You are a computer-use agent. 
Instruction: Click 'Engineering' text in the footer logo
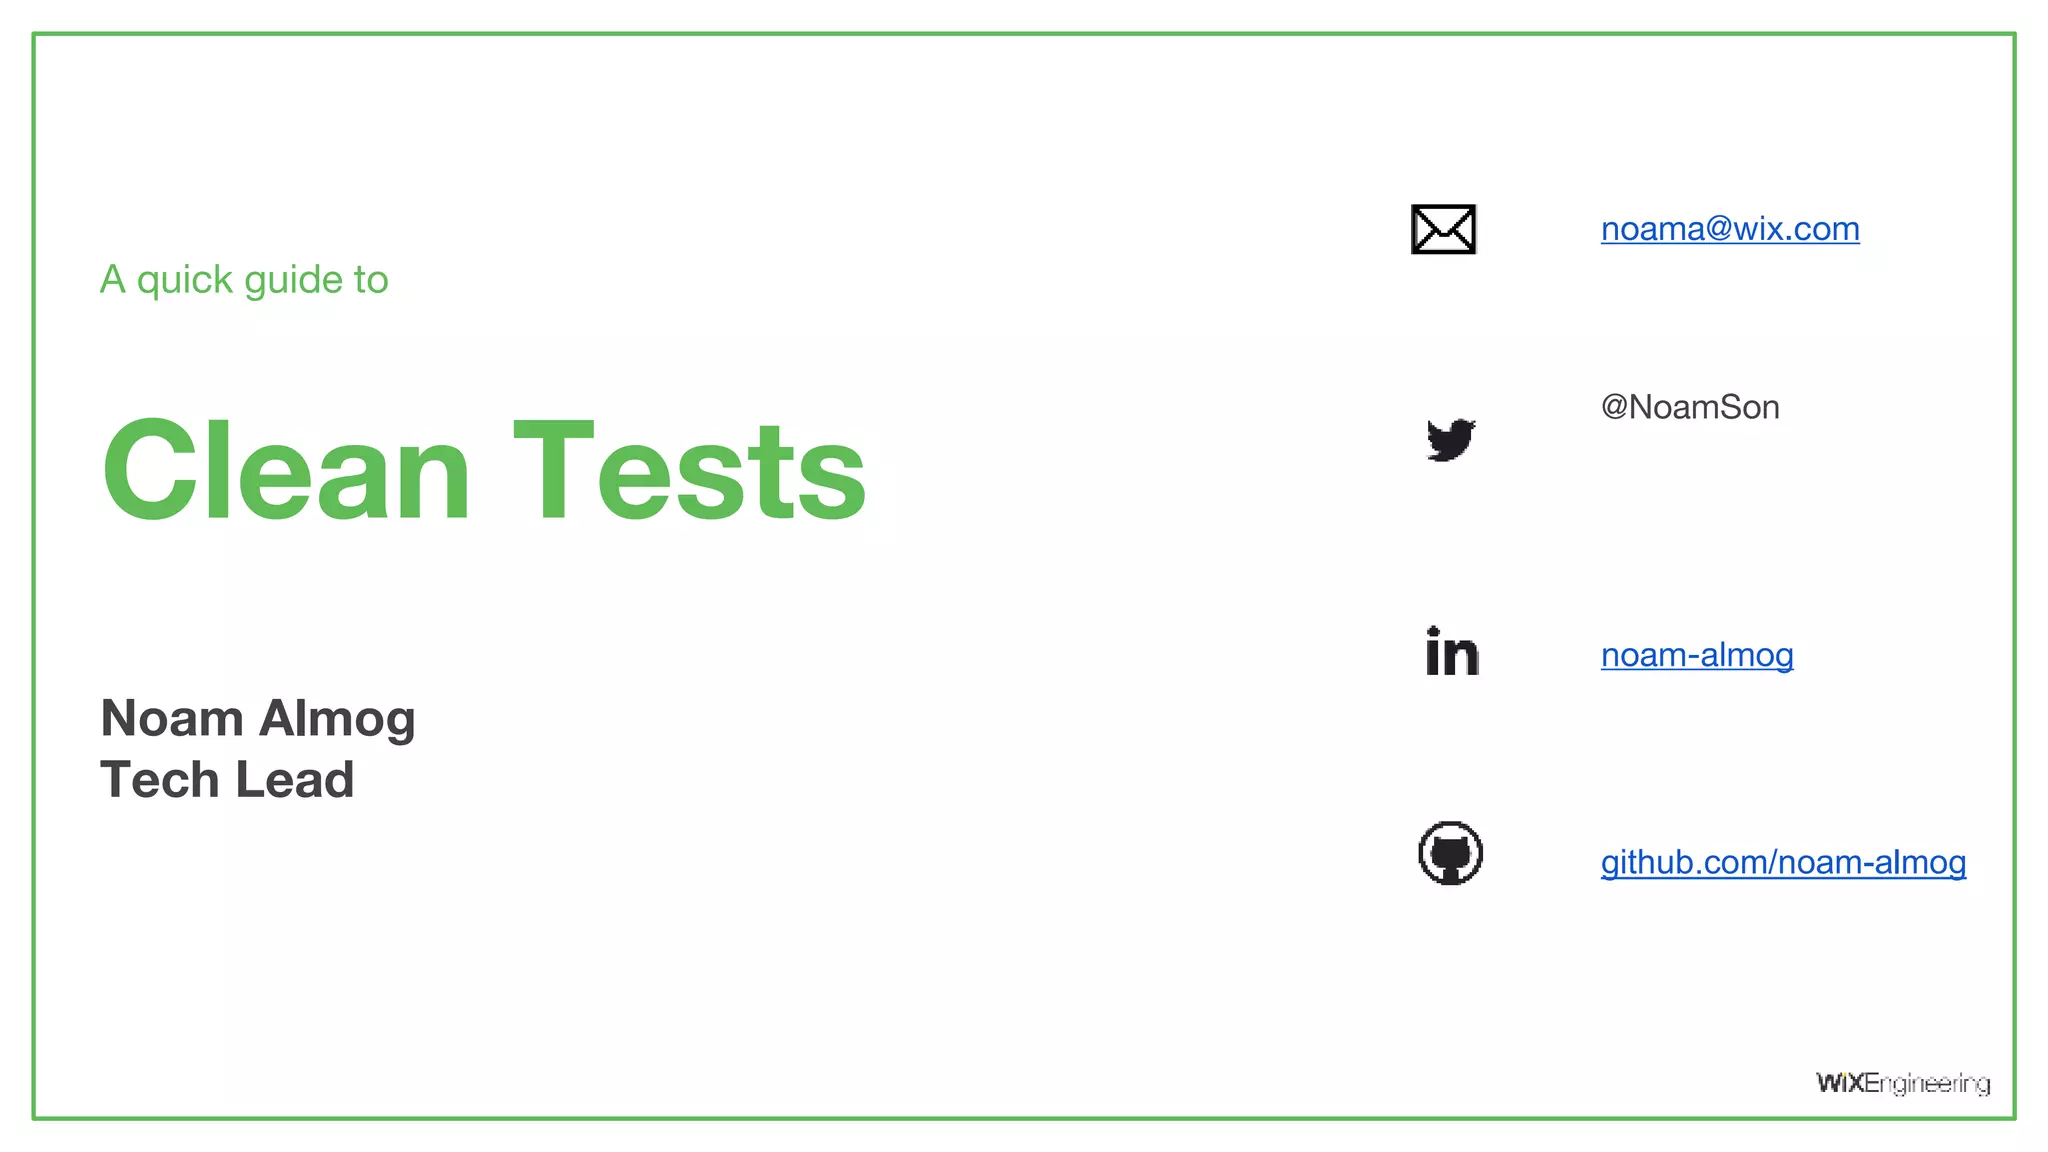coord(1927,1085)
